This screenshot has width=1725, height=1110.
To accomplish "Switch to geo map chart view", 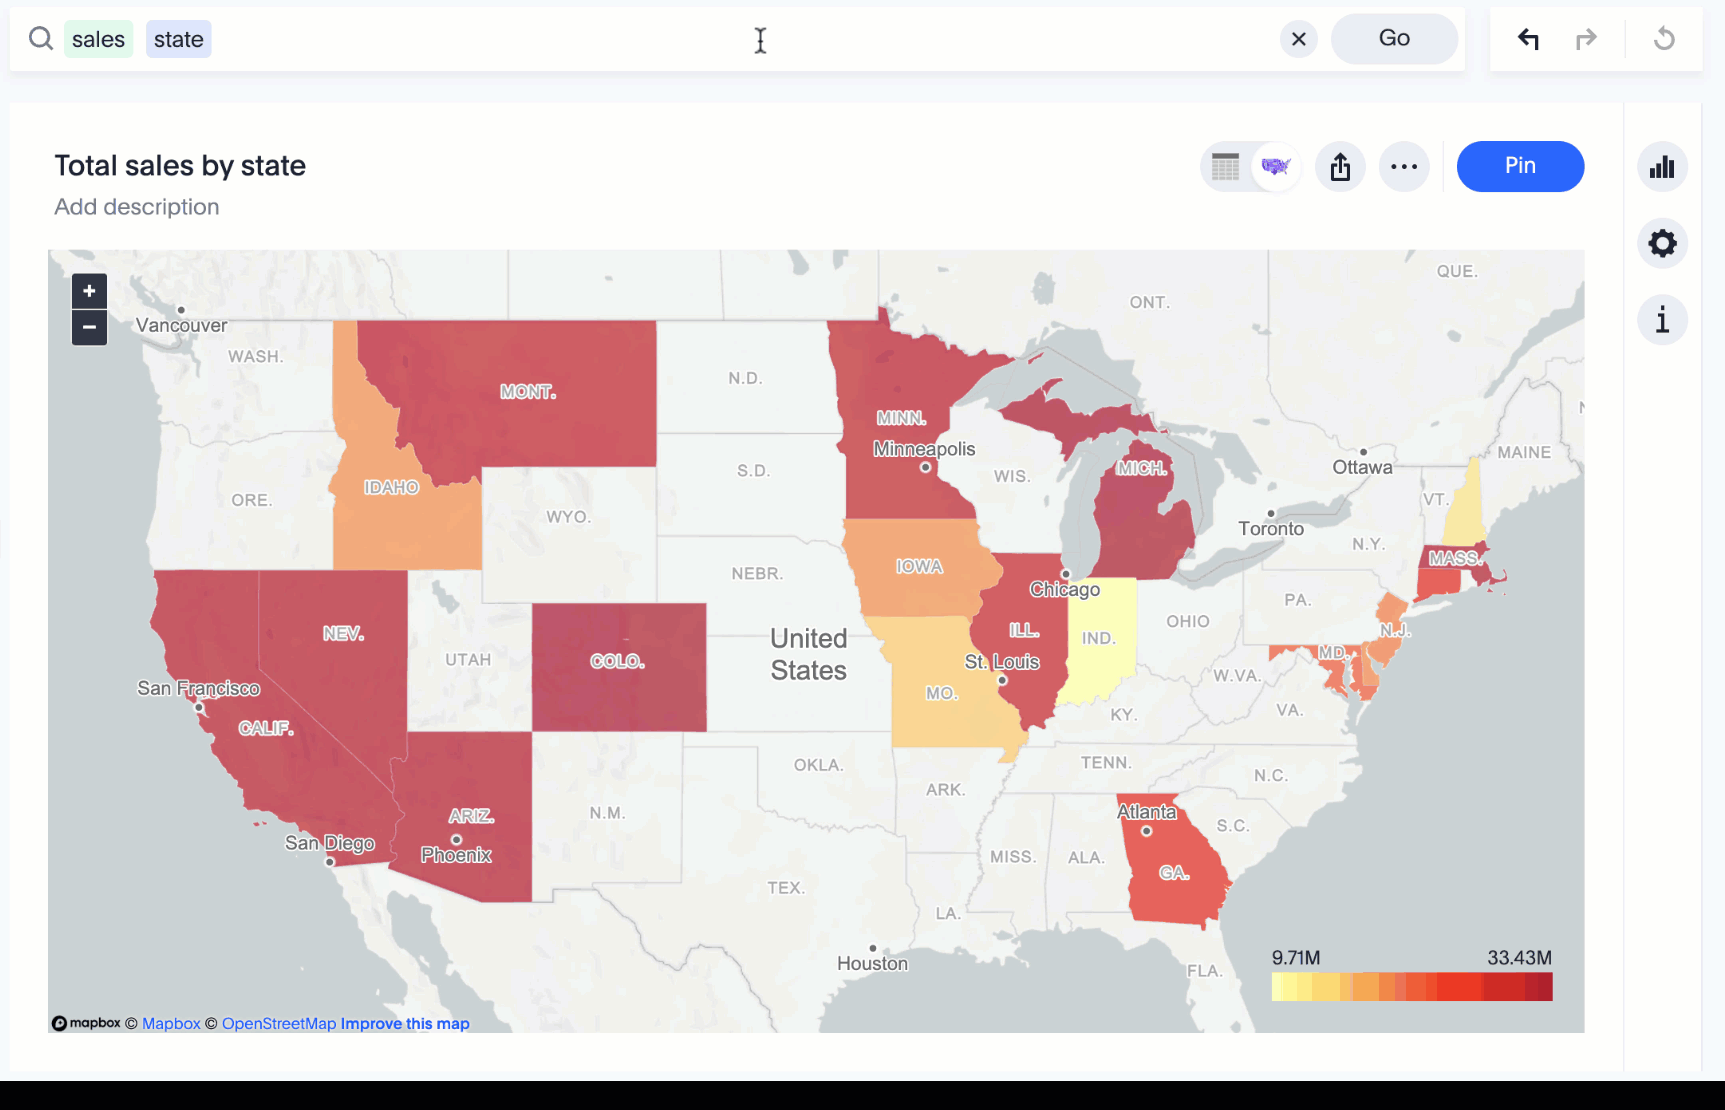I will (1275, 167).
